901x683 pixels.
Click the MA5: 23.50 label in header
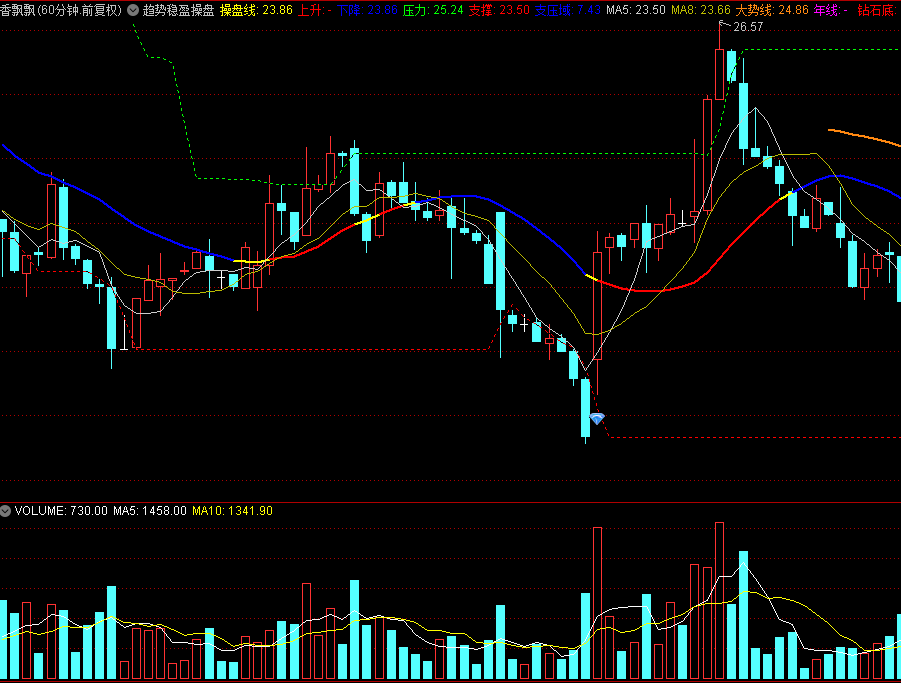[x=636, y=10]
